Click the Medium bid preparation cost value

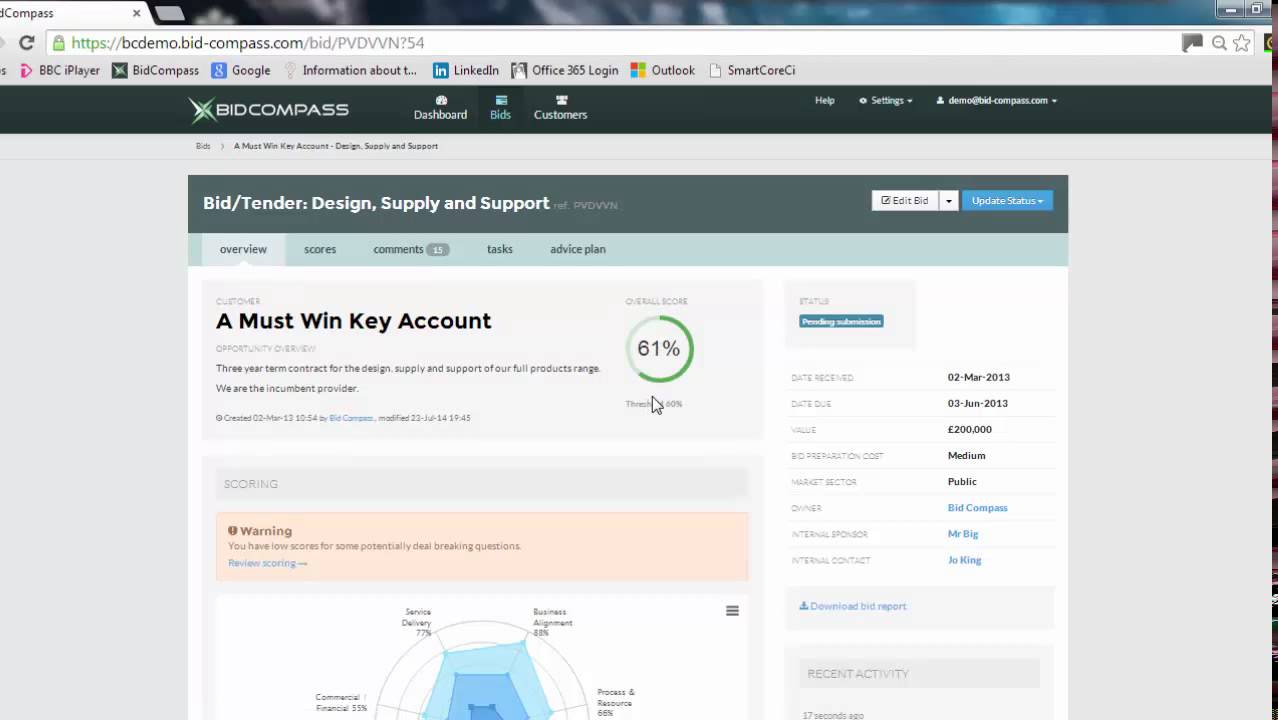tap(967, 455)
